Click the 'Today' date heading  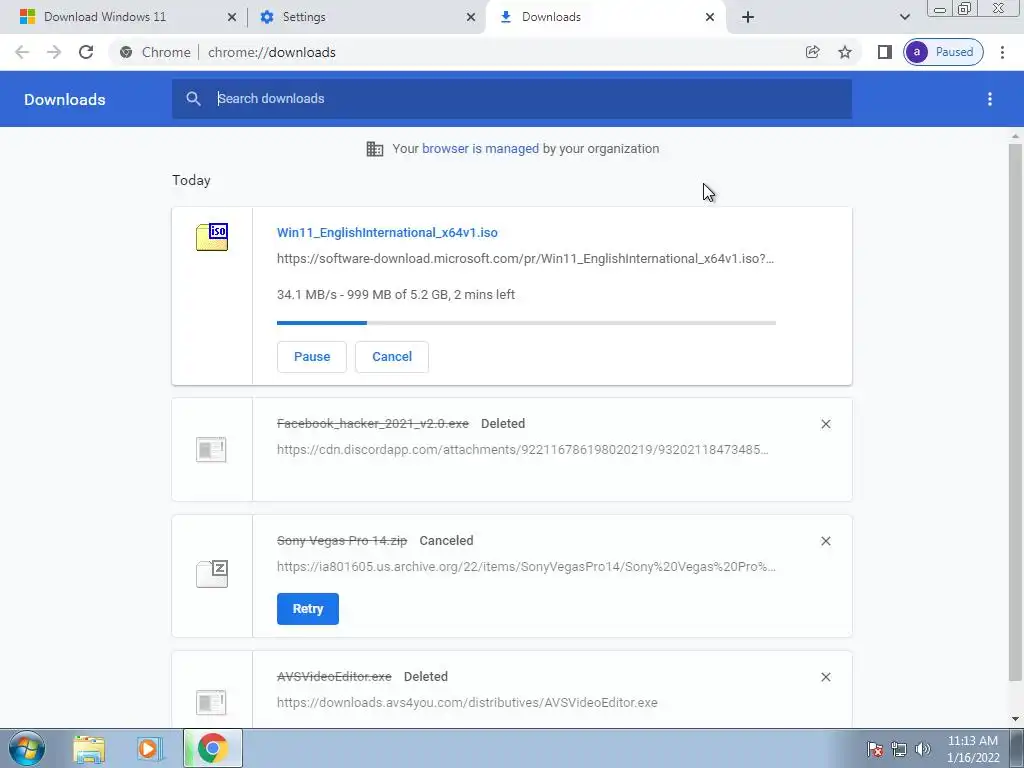191,181
